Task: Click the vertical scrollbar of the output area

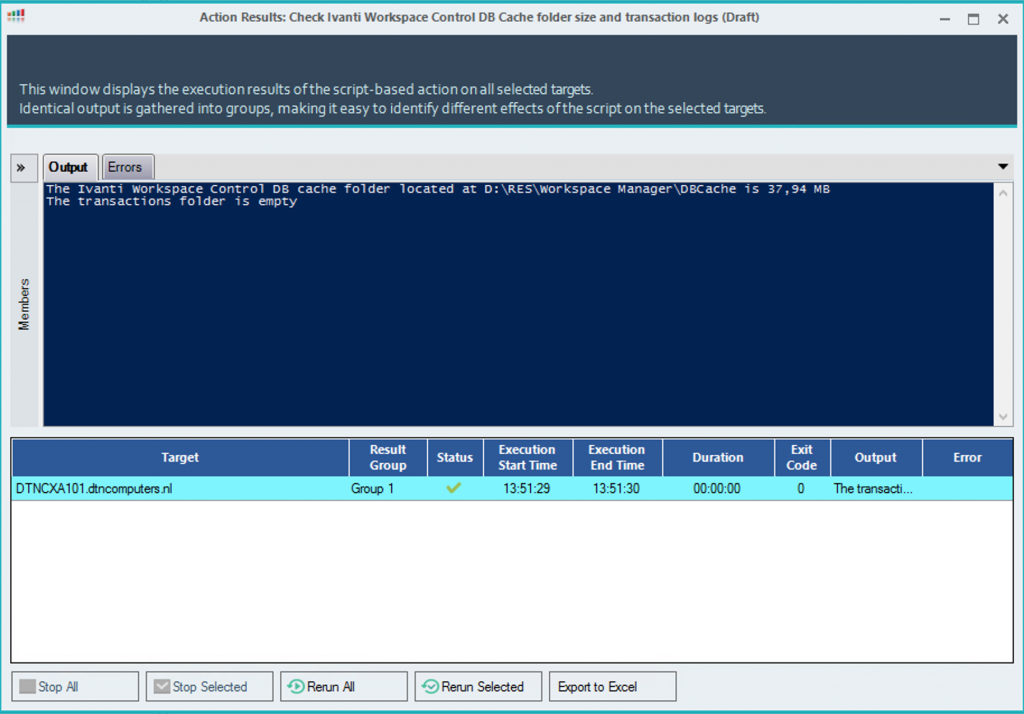Action: tap(1003, 300)
